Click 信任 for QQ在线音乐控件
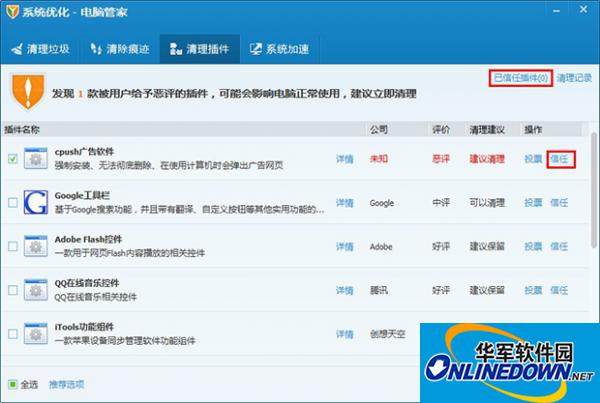 coord(559,290)
